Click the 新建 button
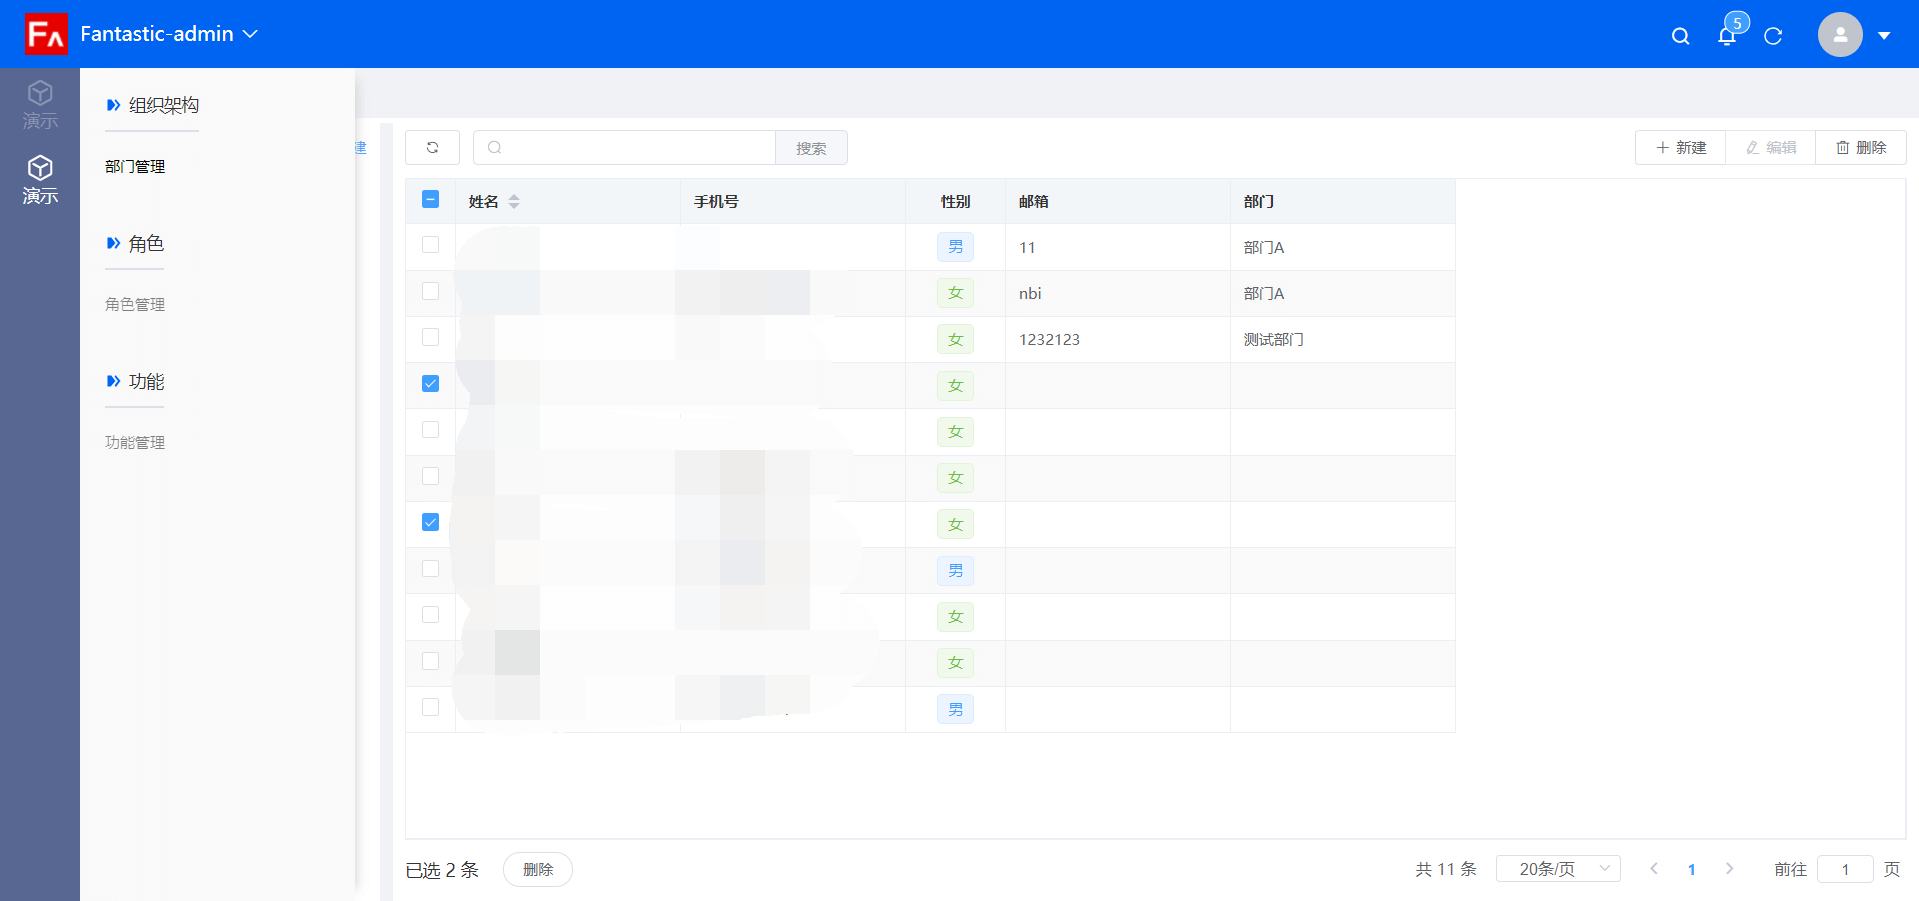The width and height of the screenshot is (1919, 901). [x=1680, y=148]
